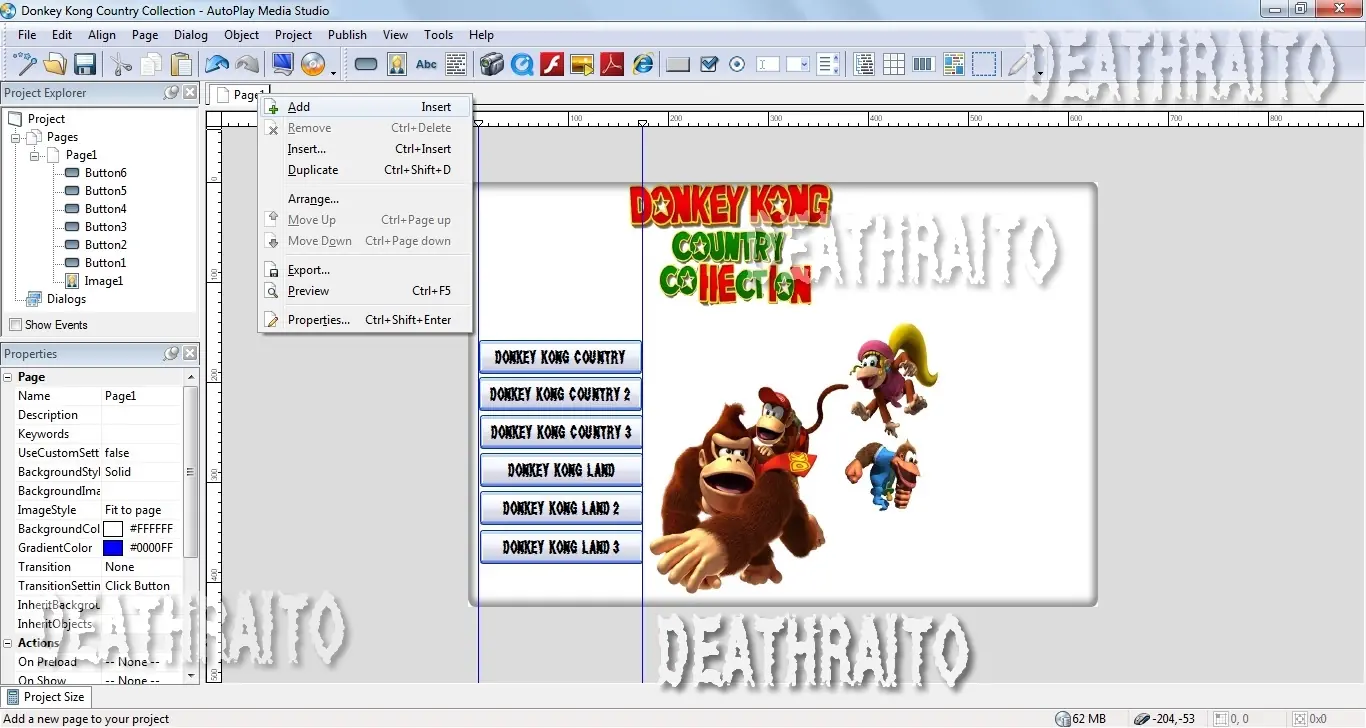Image resolution: width=1366 pixels, height=728 pixels.
Task: Save the project using the floppy disk icon
Action: click(x=84, y=65)
